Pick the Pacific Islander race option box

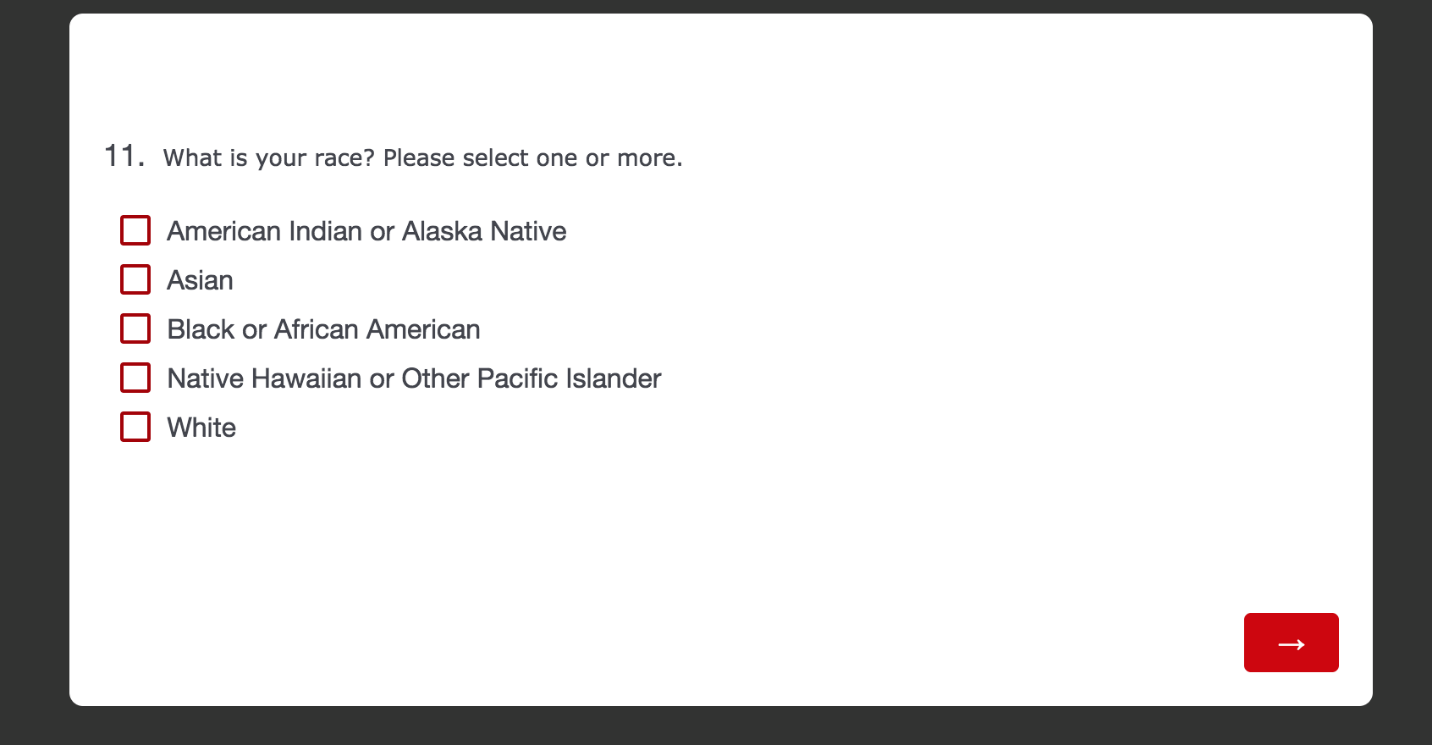(x=135, y=377)
